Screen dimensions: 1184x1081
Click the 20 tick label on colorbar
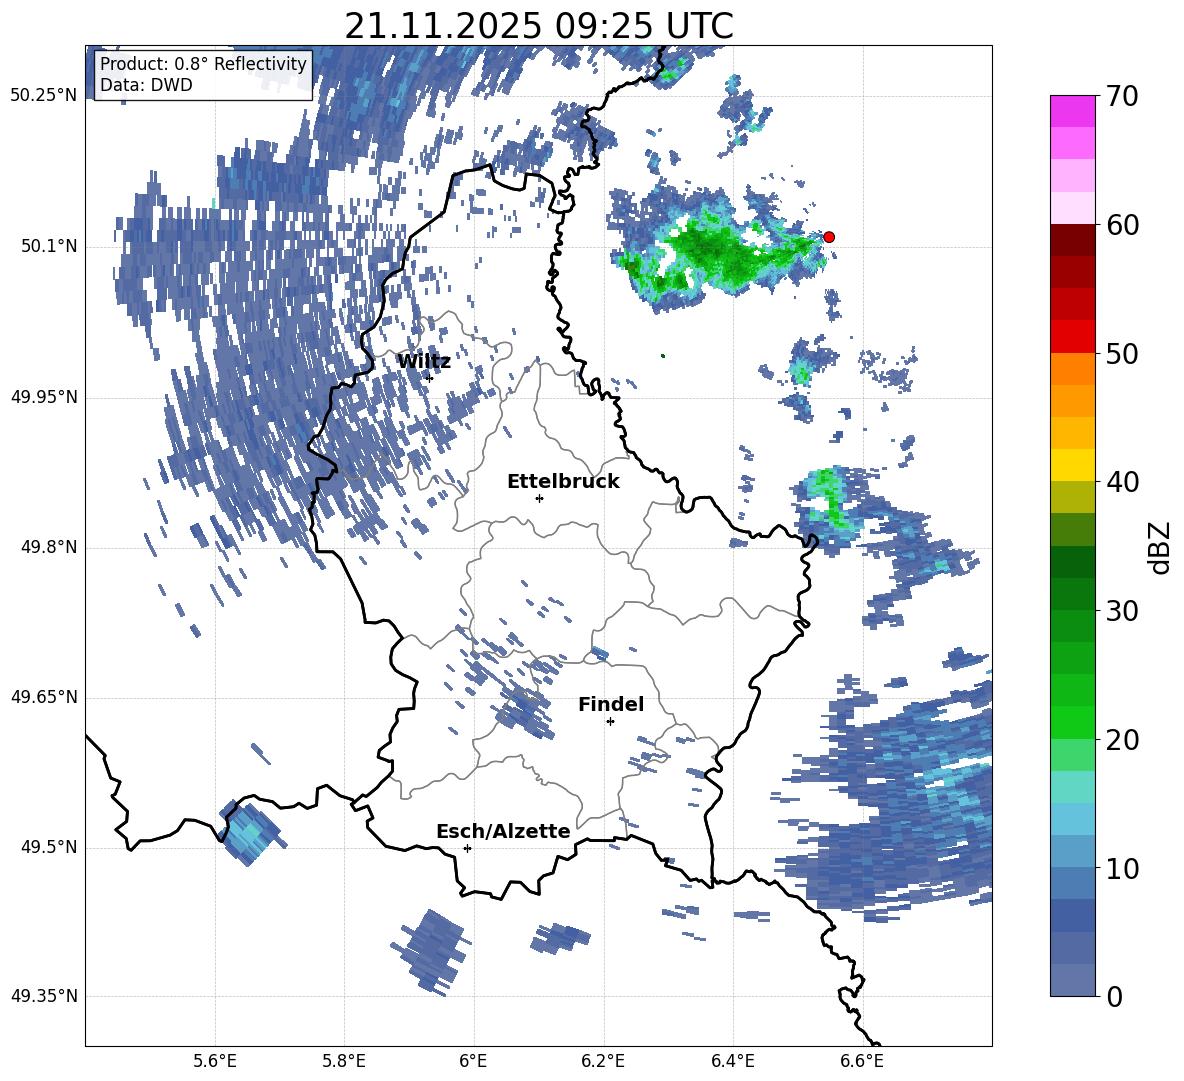[x=1121, y=740]
